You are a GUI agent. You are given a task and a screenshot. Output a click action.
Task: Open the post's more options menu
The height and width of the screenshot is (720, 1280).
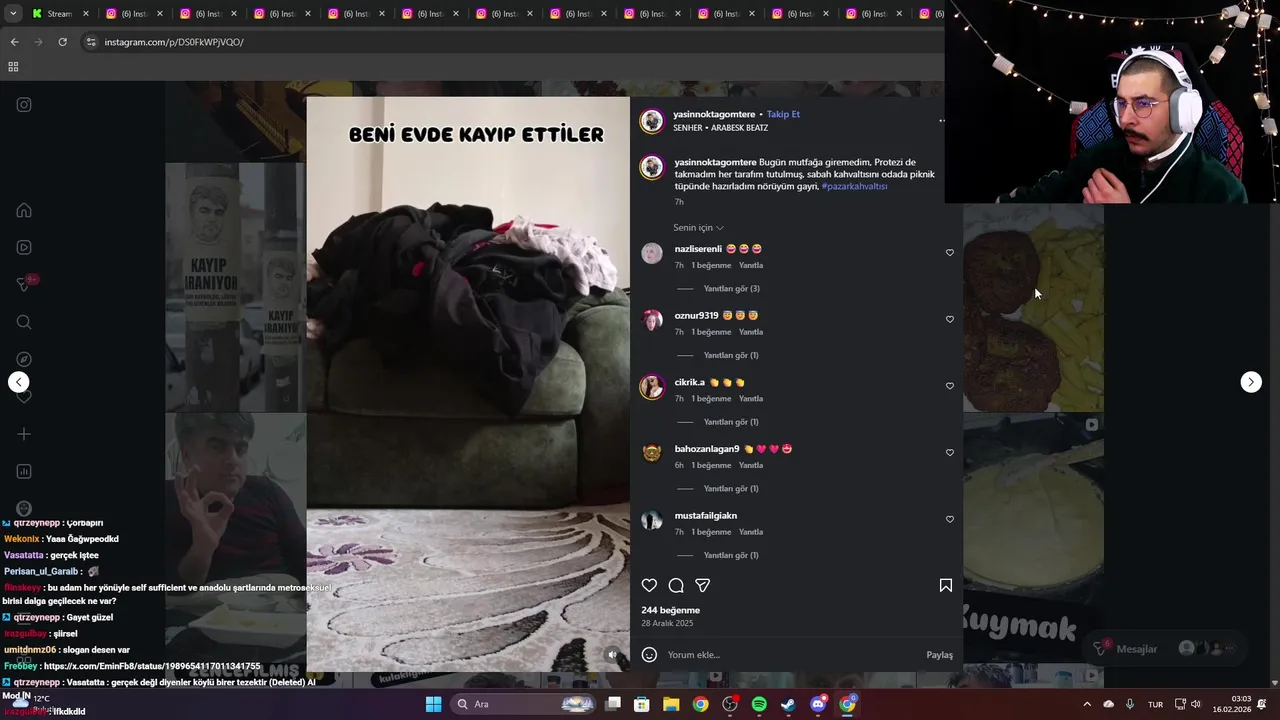941,121
